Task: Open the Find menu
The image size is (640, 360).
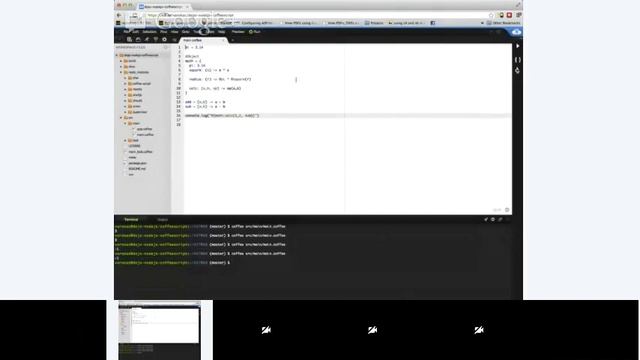Action: point(164,32)
